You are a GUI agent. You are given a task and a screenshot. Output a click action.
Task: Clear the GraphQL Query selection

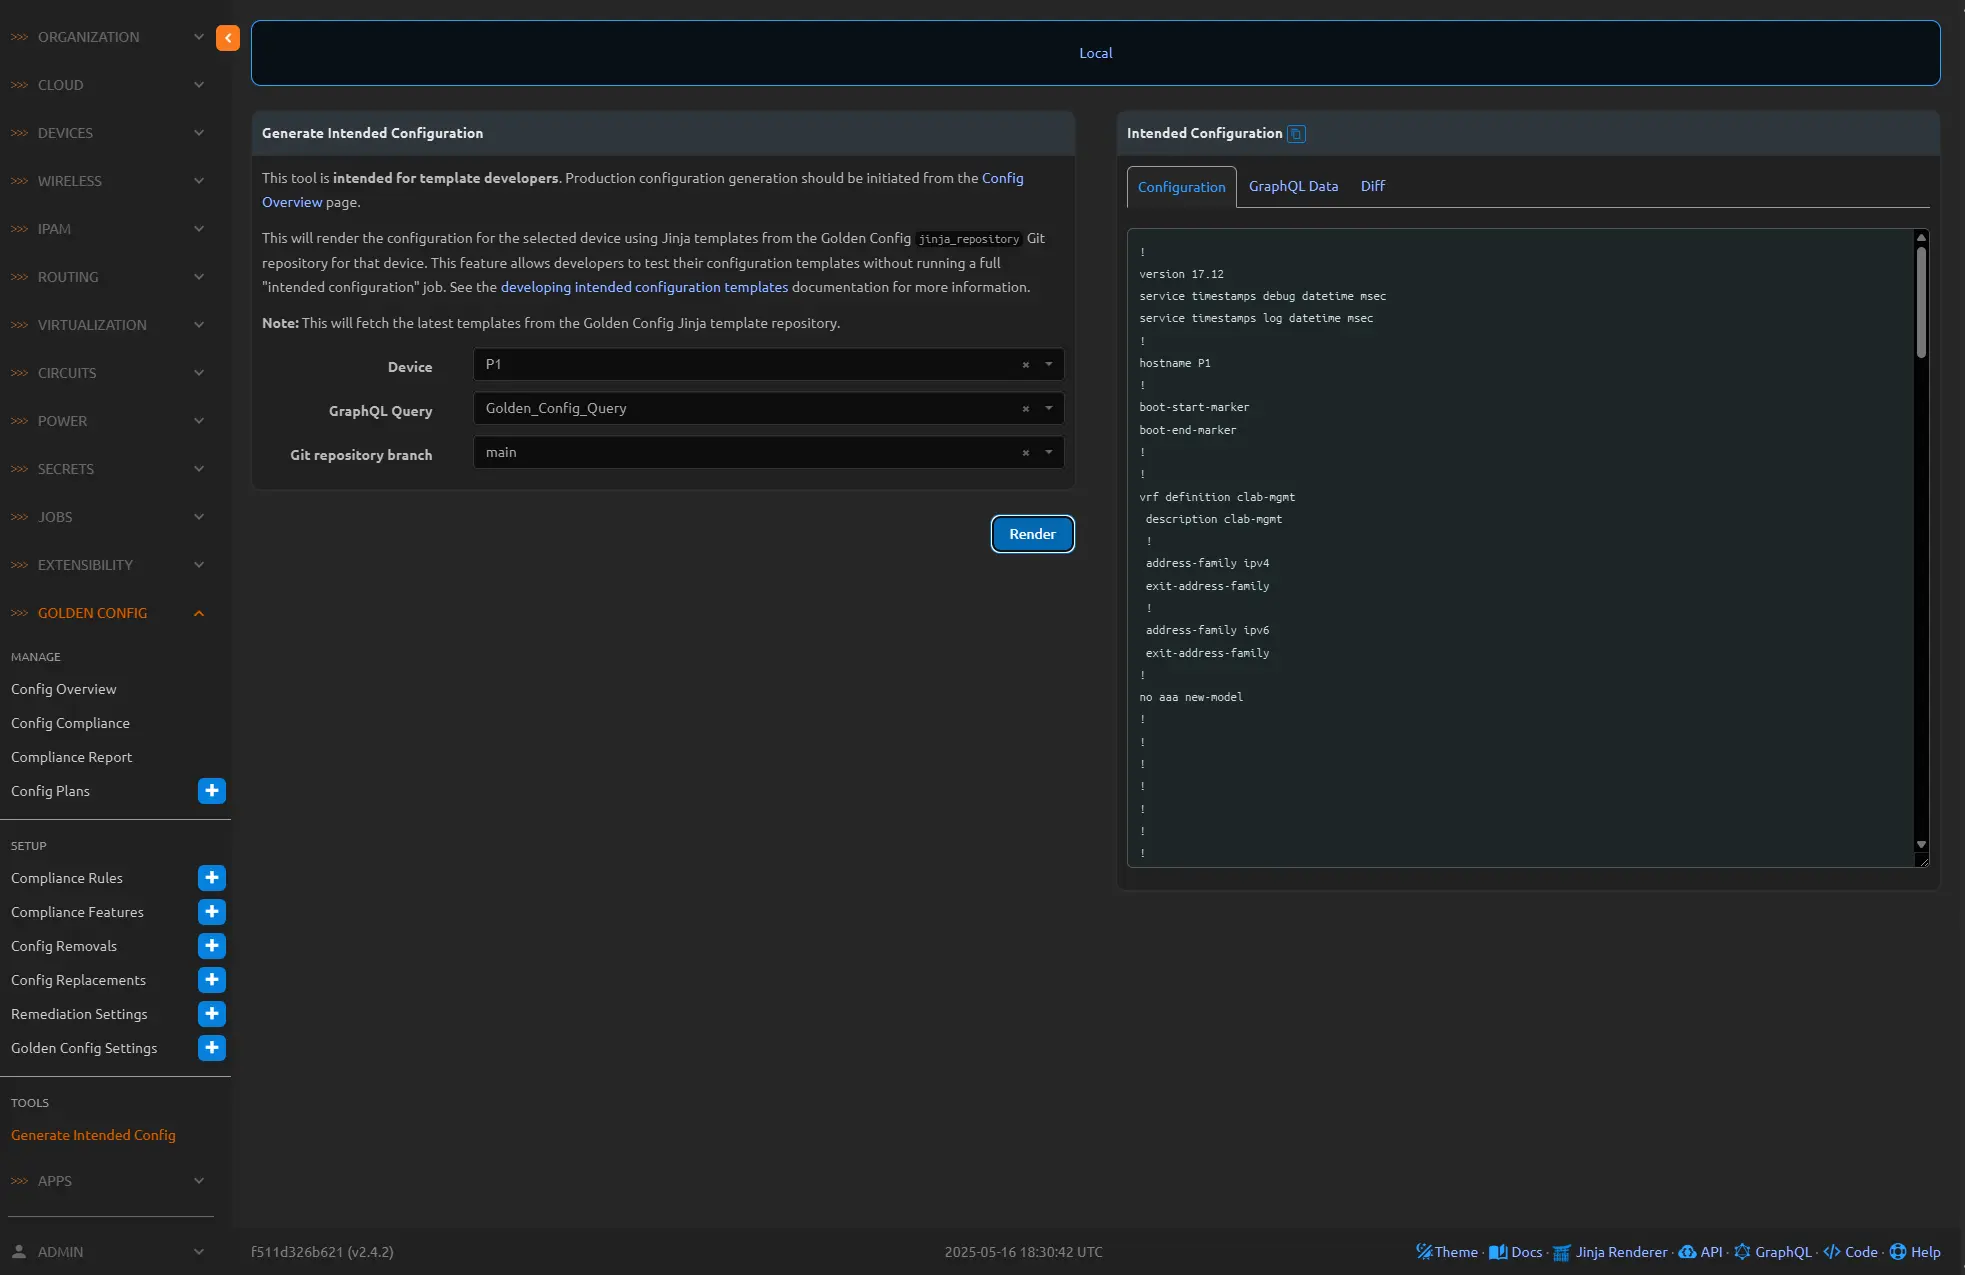click(1025, 409)
